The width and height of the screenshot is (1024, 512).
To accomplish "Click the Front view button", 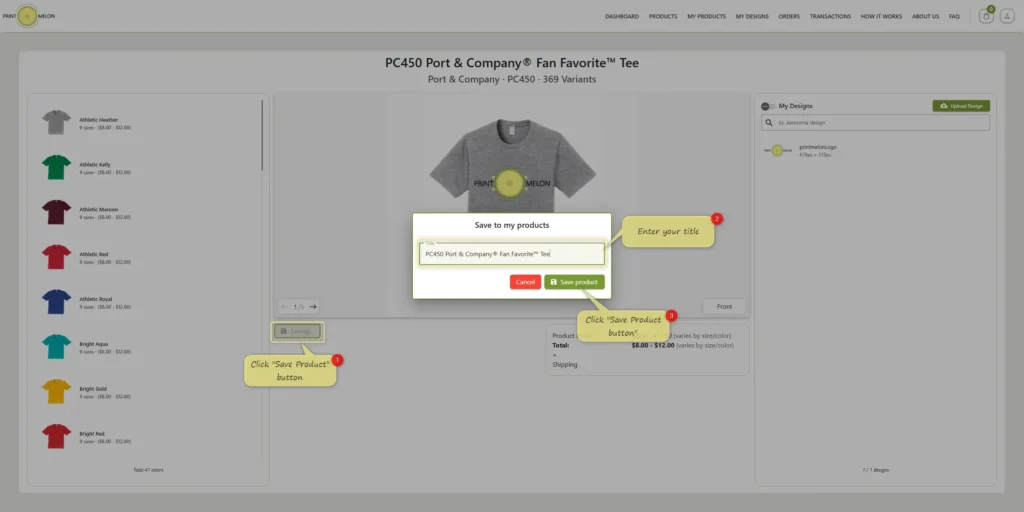I will pyautogui.click(x=724, y=306).
